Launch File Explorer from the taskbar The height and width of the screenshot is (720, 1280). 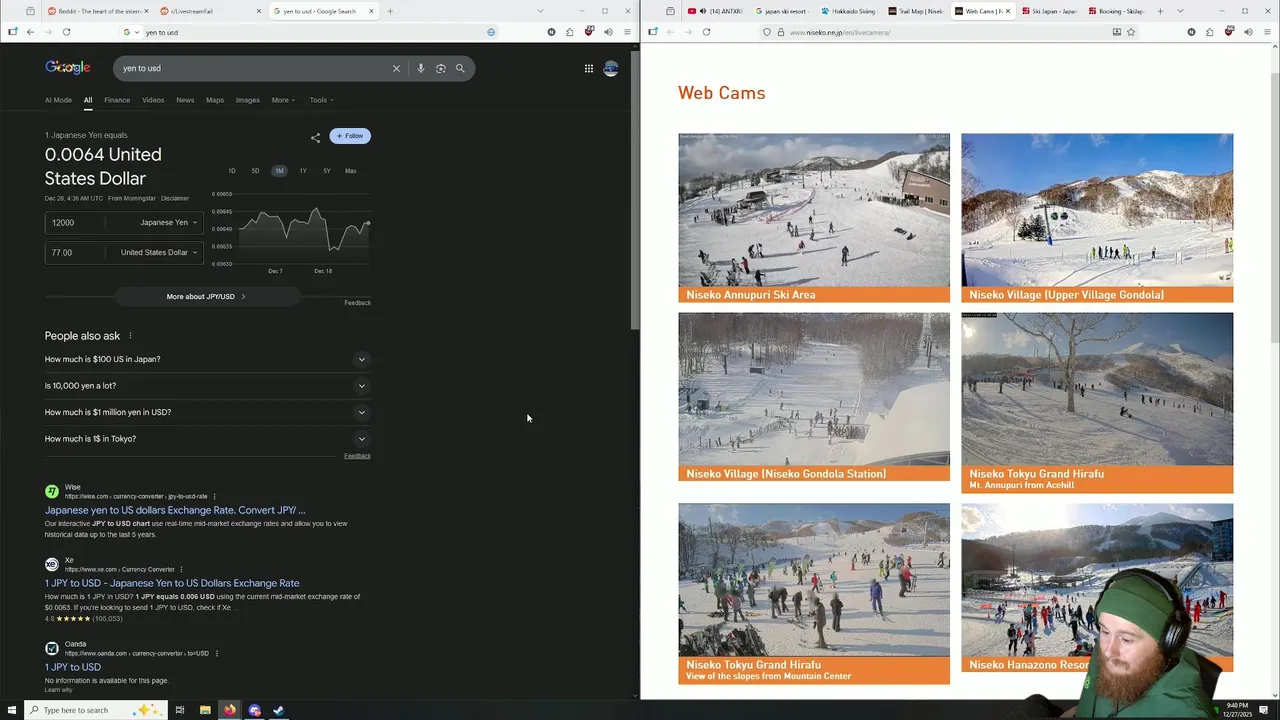point(205,710)
